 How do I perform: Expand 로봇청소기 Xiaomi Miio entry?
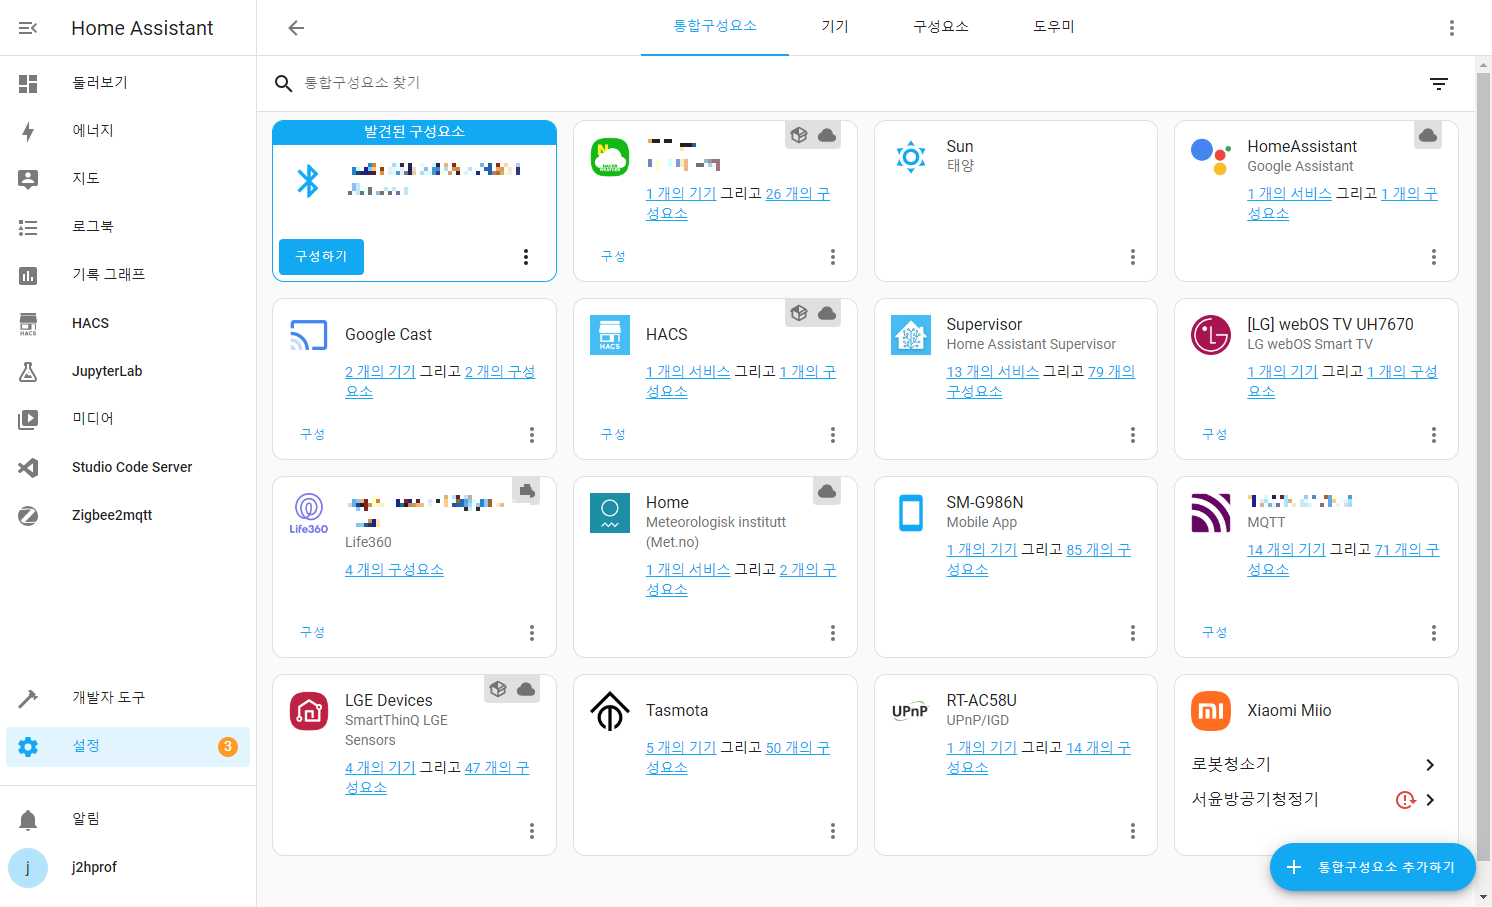pyautogui.click(x=1316, y=765)
